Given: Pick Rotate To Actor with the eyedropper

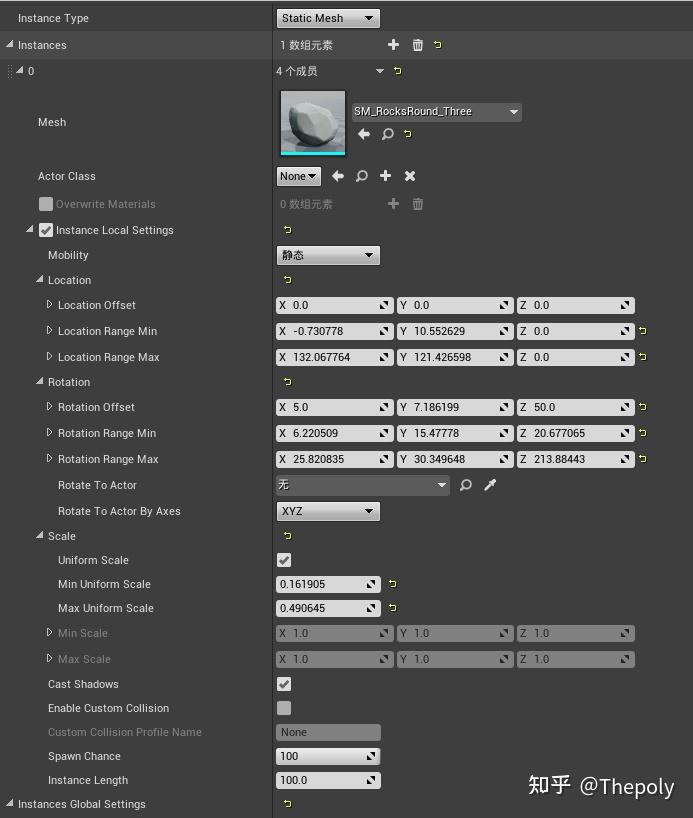Looking at the screenshot, I should (x=490, y=485).
